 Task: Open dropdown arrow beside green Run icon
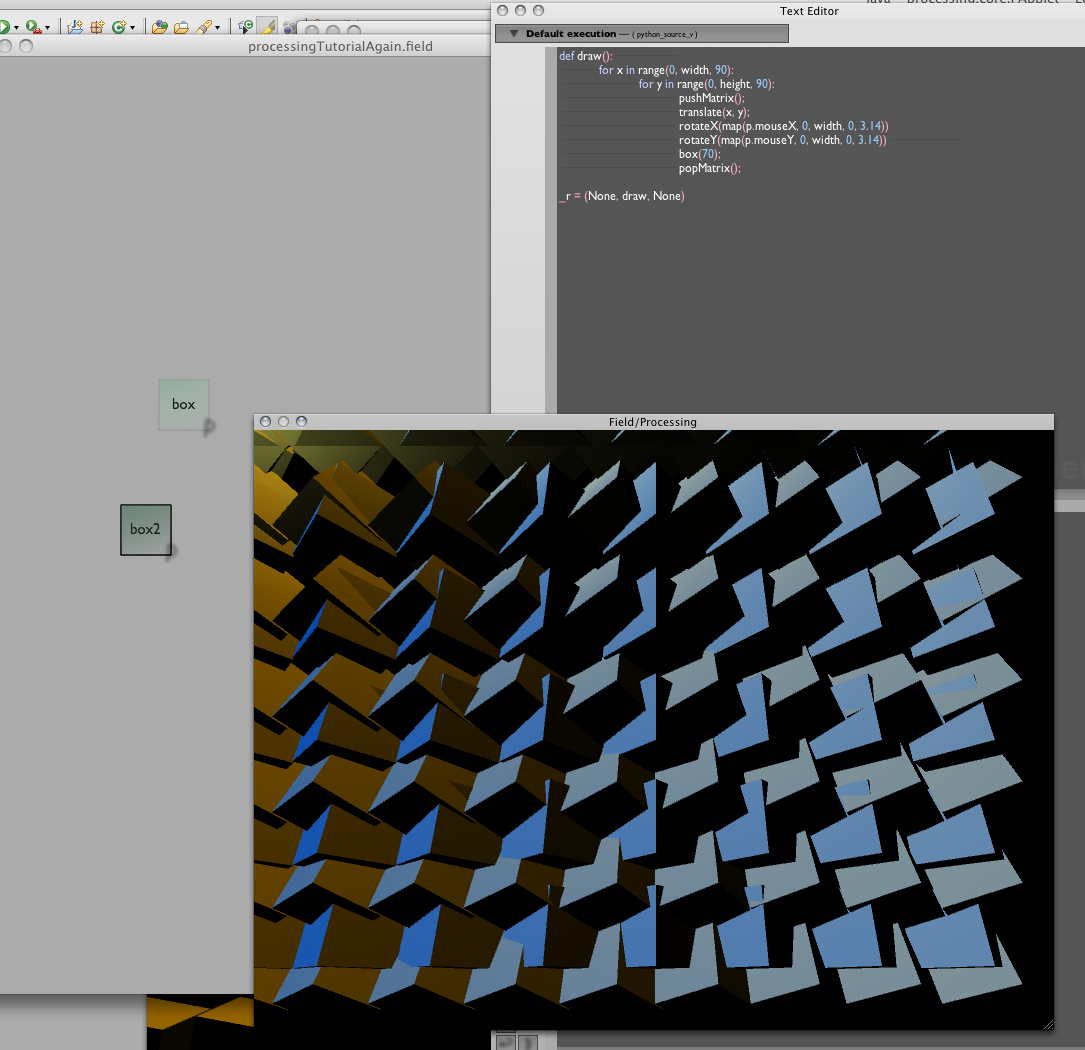[x=16, y=28]
